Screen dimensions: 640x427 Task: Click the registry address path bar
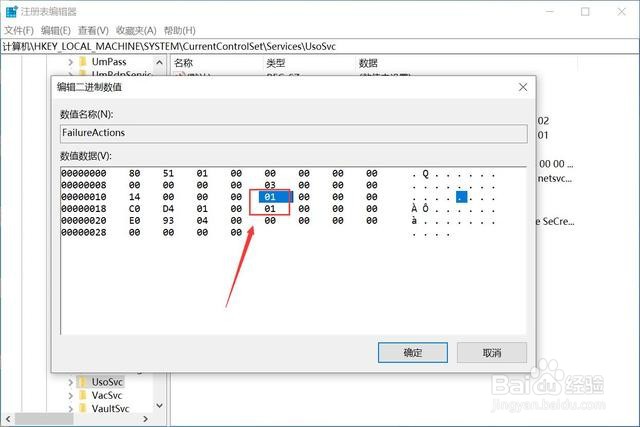[x=320, y=47]
